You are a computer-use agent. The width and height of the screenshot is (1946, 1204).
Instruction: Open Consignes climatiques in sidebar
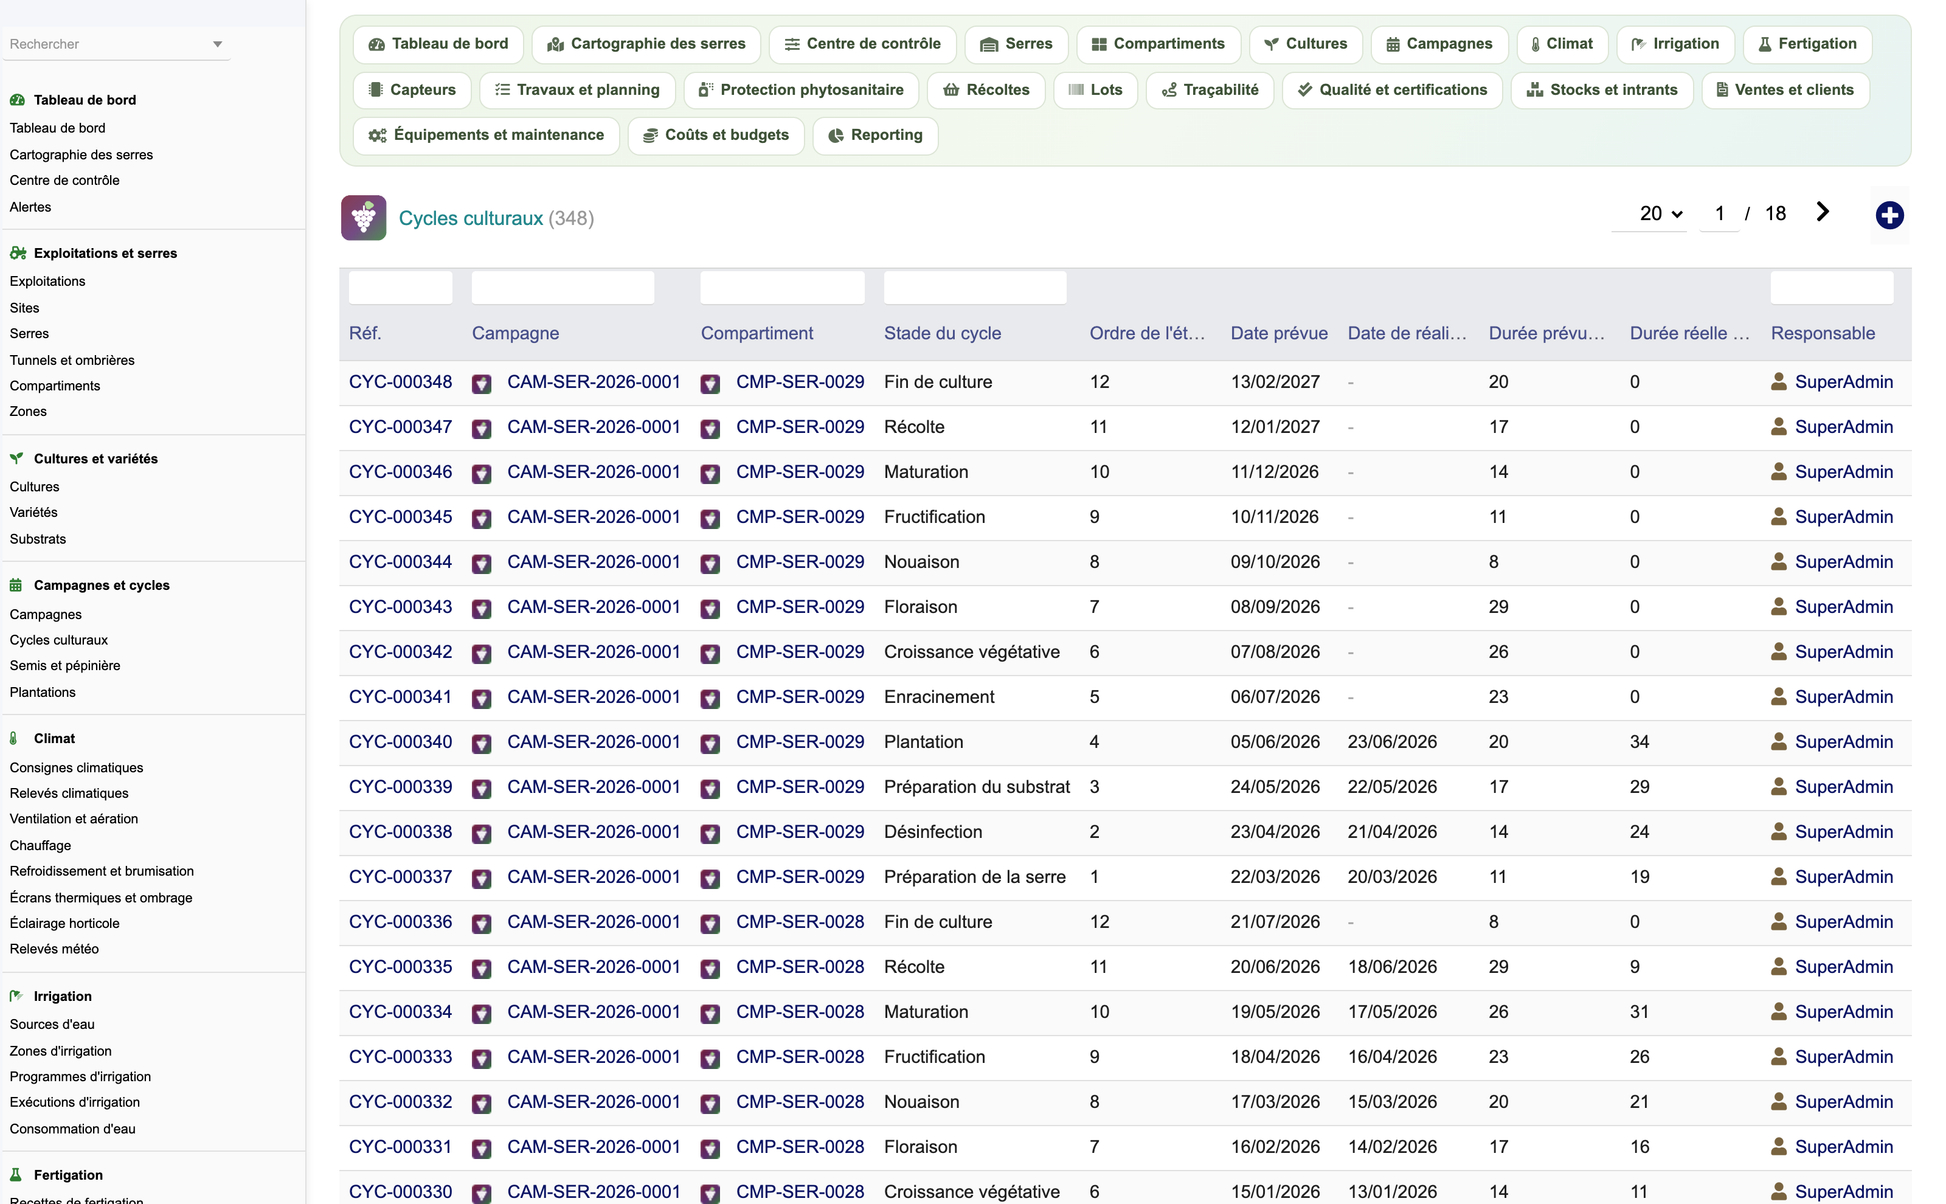point(76,768)
